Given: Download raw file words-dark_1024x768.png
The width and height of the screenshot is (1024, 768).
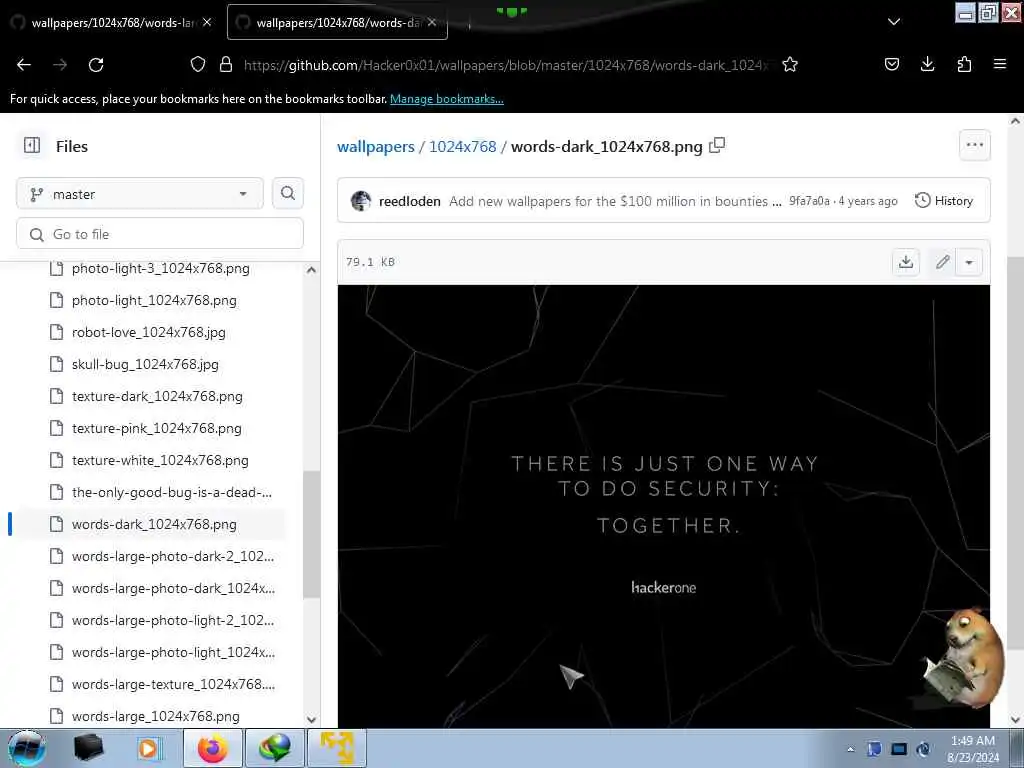Looking at the screenshot, I should (x=906, y=262).
